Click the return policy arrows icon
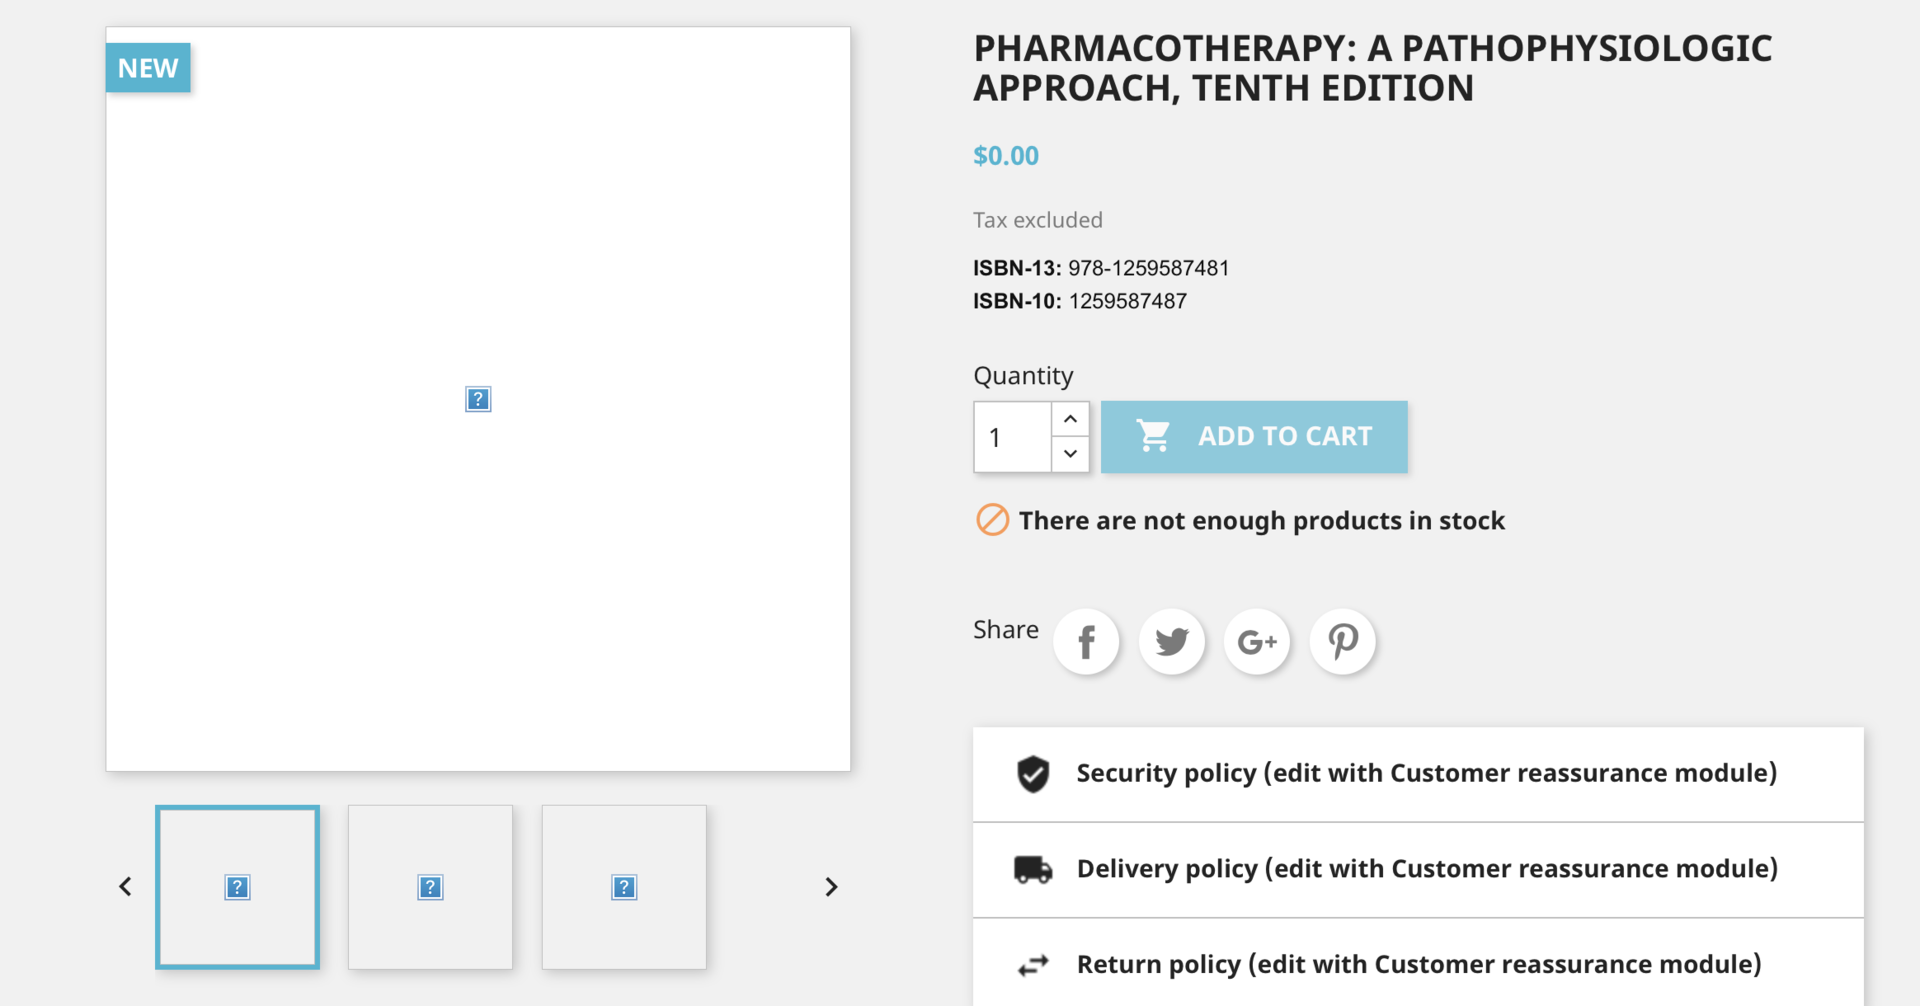This screenshot has height=1006, width=1920. tap(1033, 965)
